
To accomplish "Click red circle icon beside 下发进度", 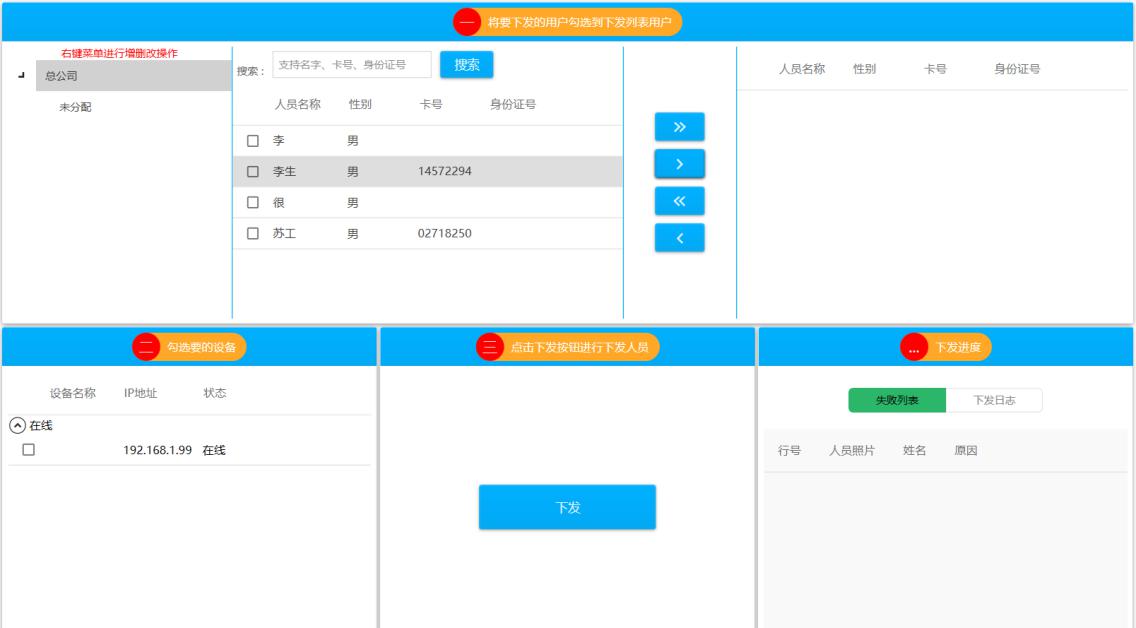I will (914, 347).
